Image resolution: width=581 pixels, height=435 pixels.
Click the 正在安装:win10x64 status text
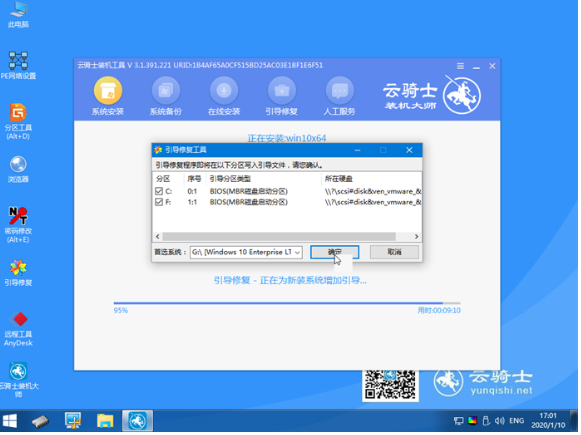coord(287,138)
